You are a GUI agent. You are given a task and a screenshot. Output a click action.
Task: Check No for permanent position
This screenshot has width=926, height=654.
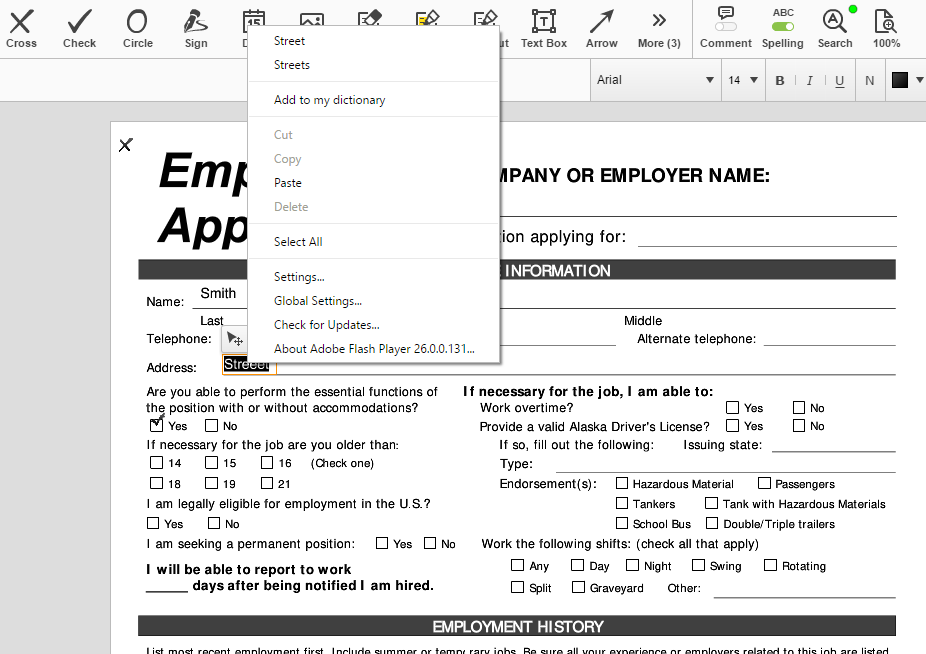[x=430, y=543]
